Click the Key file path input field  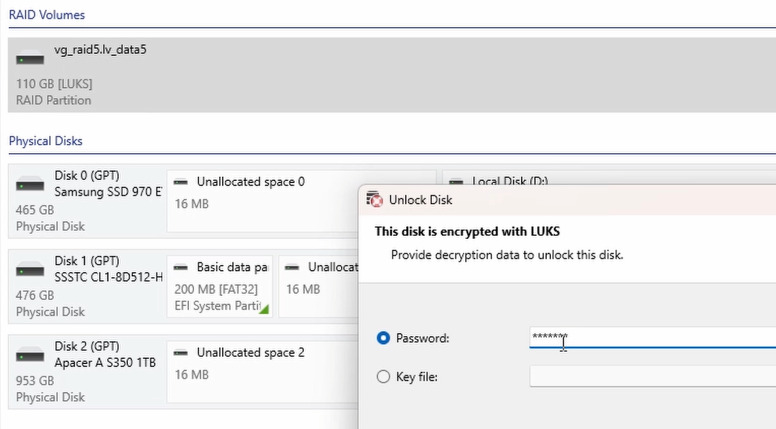point(653,376)
